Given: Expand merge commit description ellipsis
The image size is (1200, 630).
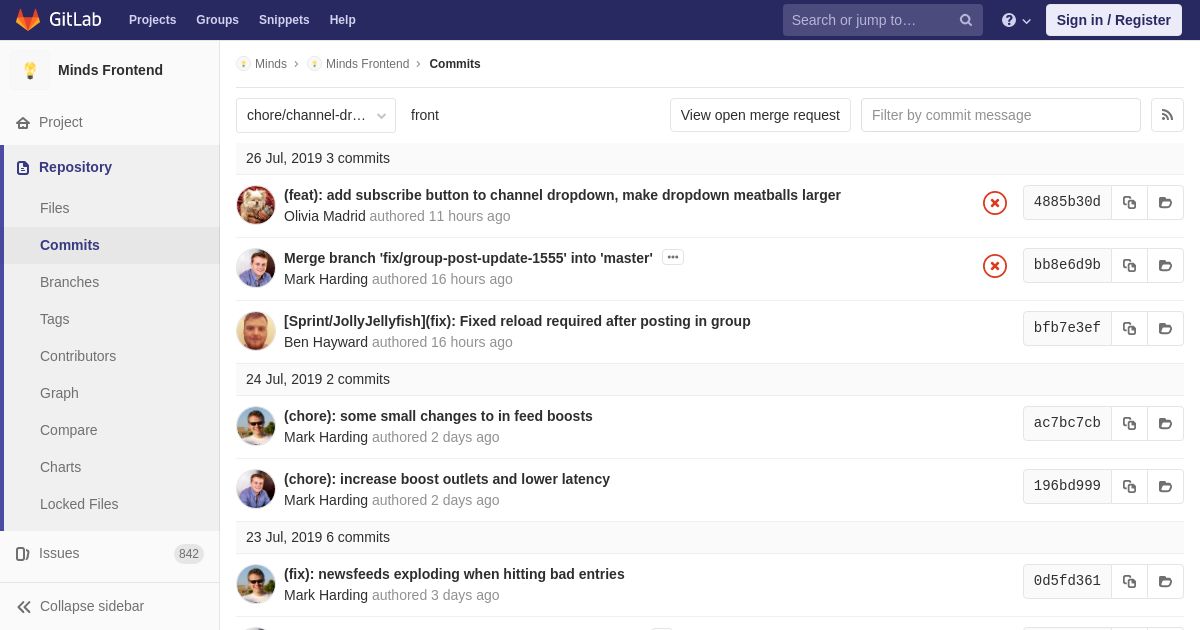Looking at the screenshot, I should [x=673, y=257].
